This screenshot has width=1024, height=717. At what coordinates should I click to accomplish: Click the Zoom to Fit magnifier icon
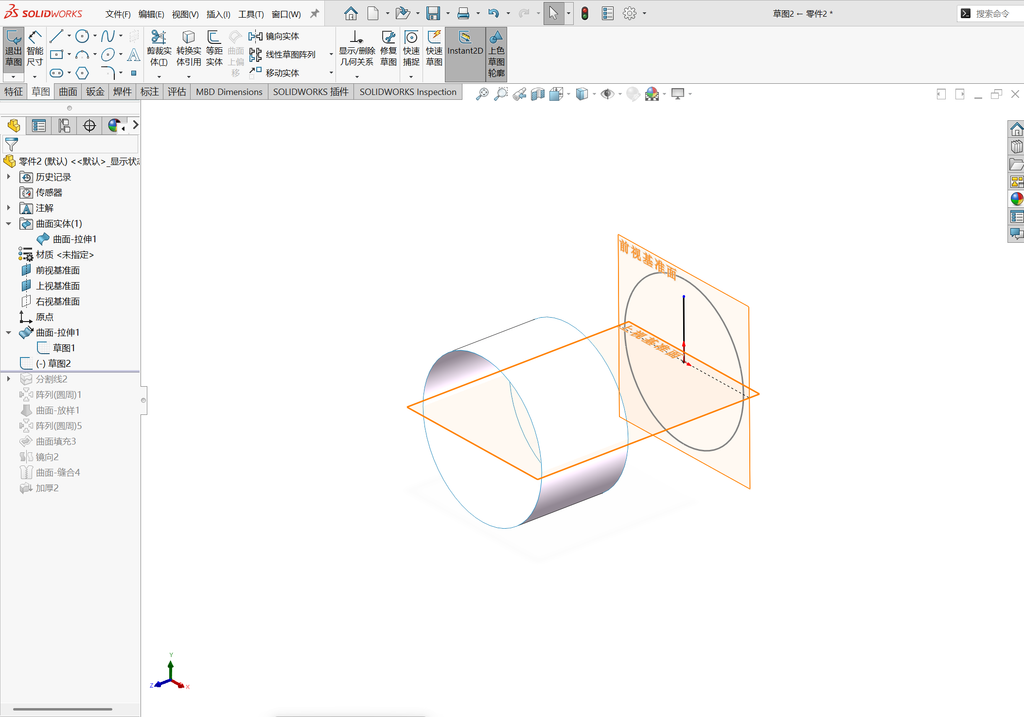[x=482, y=94]
